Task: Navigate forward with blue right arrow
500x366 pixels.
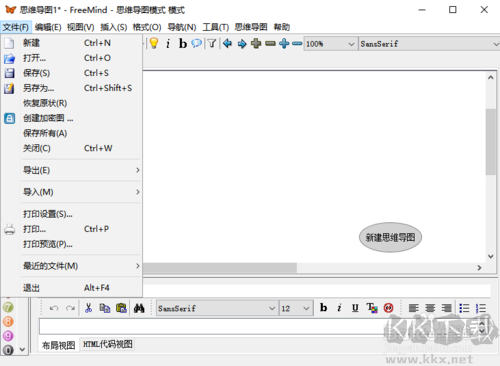Action: coord(242,43)
